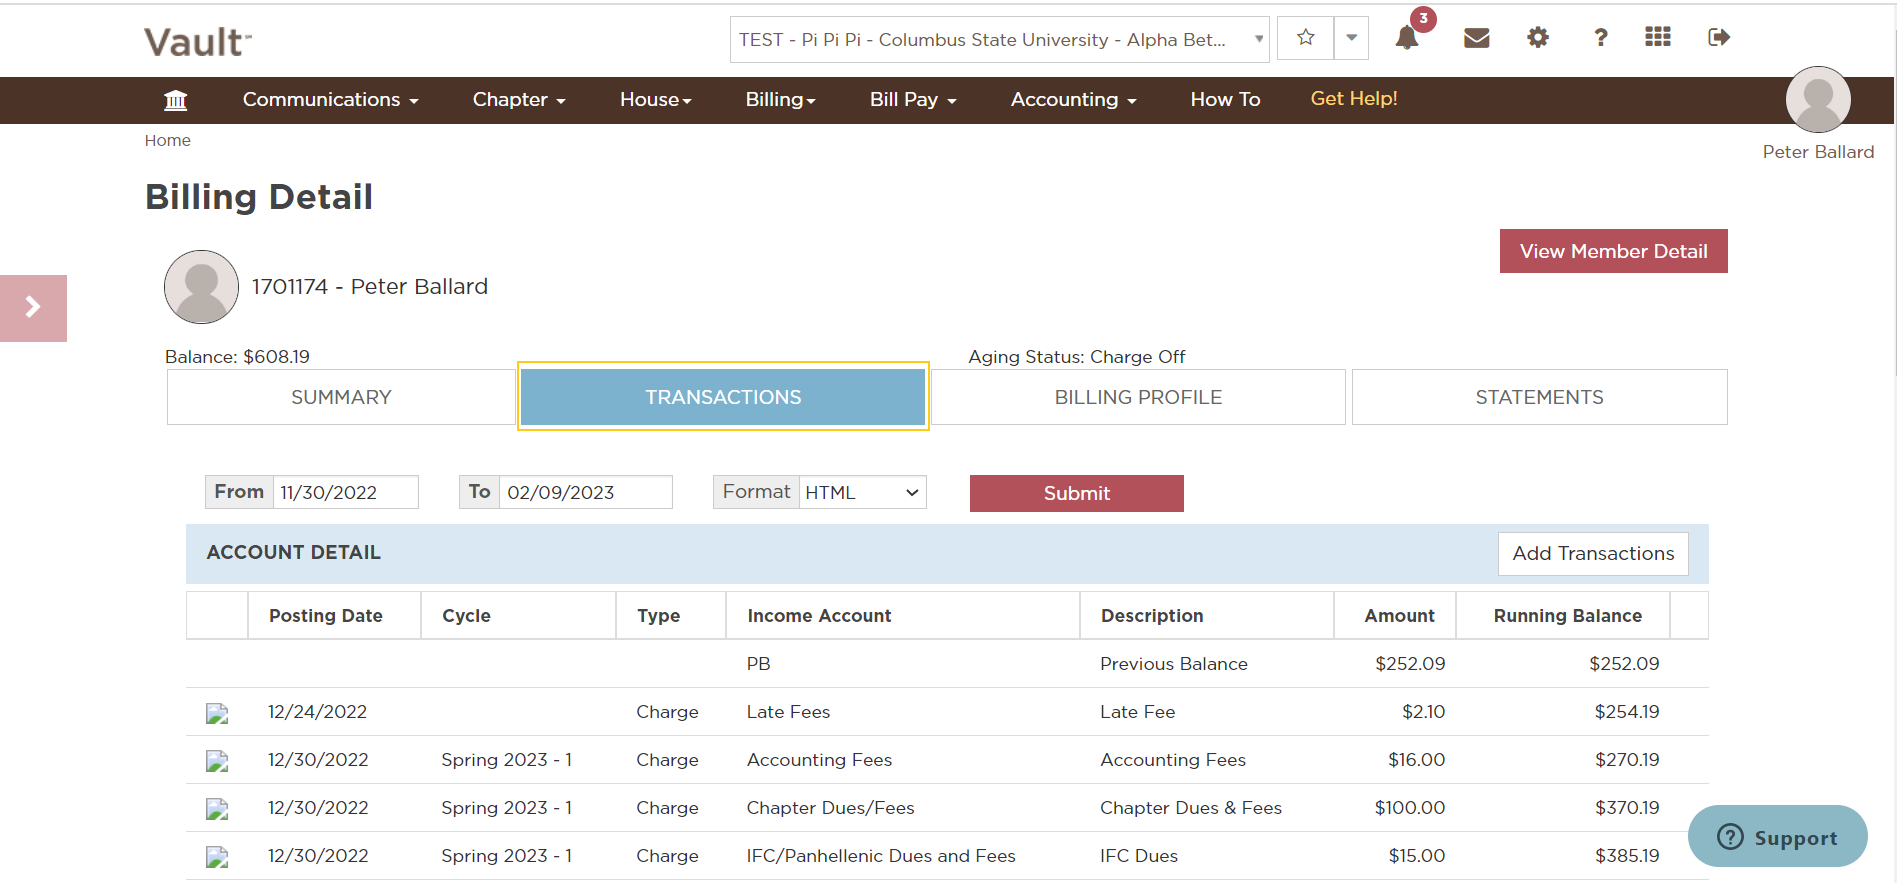Click the Add Transactions button
This screenshot has height=883, width=1897.
1593,554
